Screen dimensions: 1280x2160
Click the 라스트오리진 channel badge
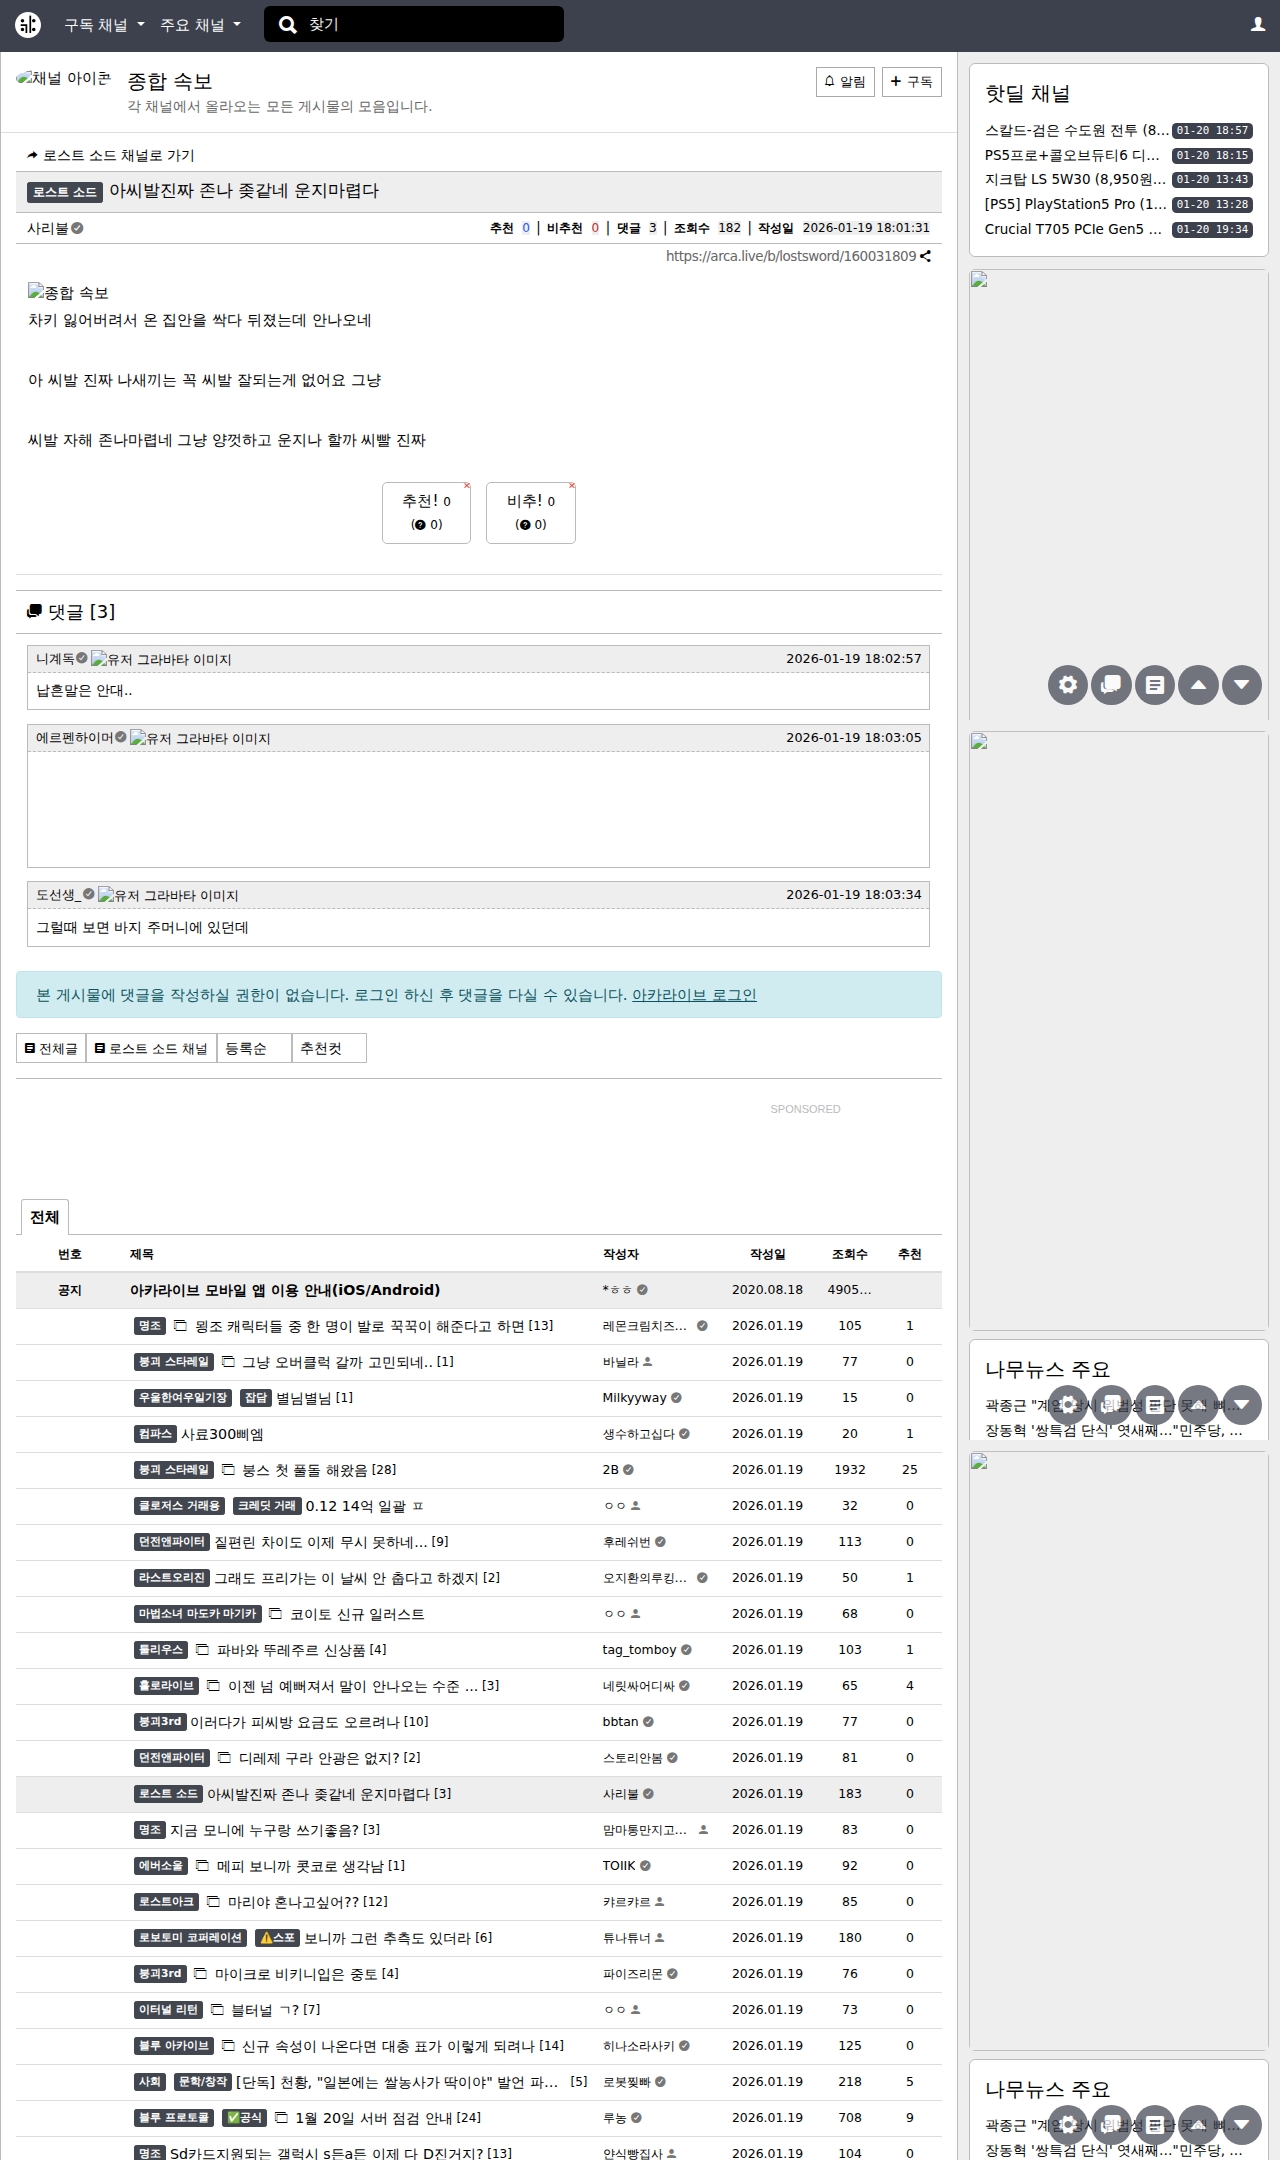point(172,1578)
